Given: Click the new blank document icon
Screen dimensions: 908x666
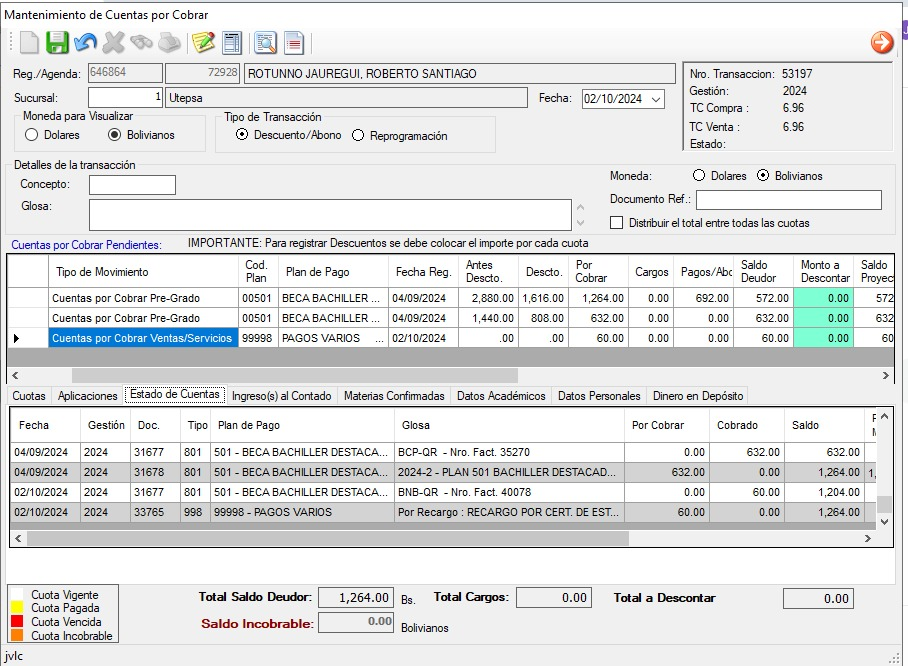Looking at the screenshot, I should coord(29,42).
